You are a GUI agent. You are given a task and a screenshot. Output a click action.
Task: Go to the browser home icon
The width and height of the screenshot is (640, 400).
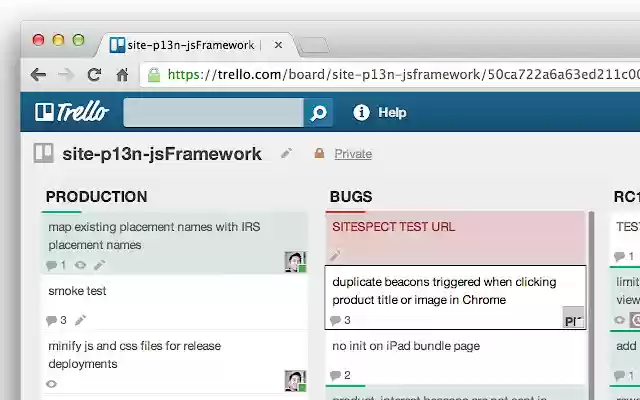click(x=122, y=75)
